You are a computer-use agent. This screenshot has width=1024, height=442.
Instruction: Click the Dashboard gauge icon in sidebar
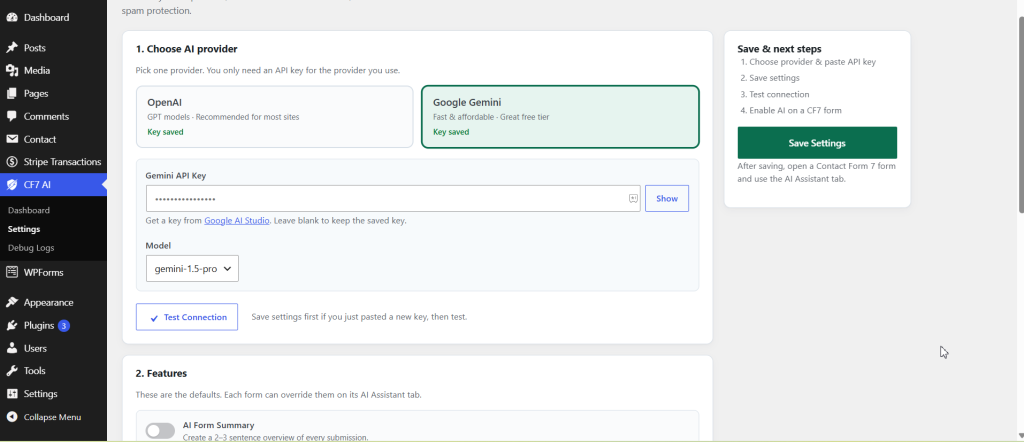pyautogui.click(x=12, y=18)
